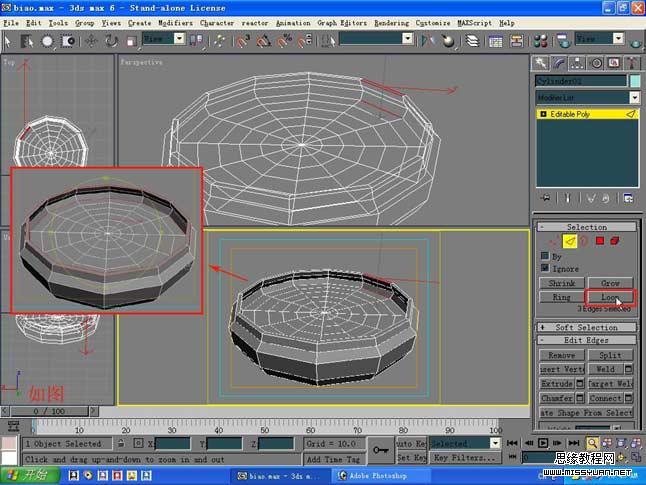The height and width of the screenshot is (485, 646).
Task: Open the Modifier List dropdown
Action: pyautogui.click(x=634, y=98)
